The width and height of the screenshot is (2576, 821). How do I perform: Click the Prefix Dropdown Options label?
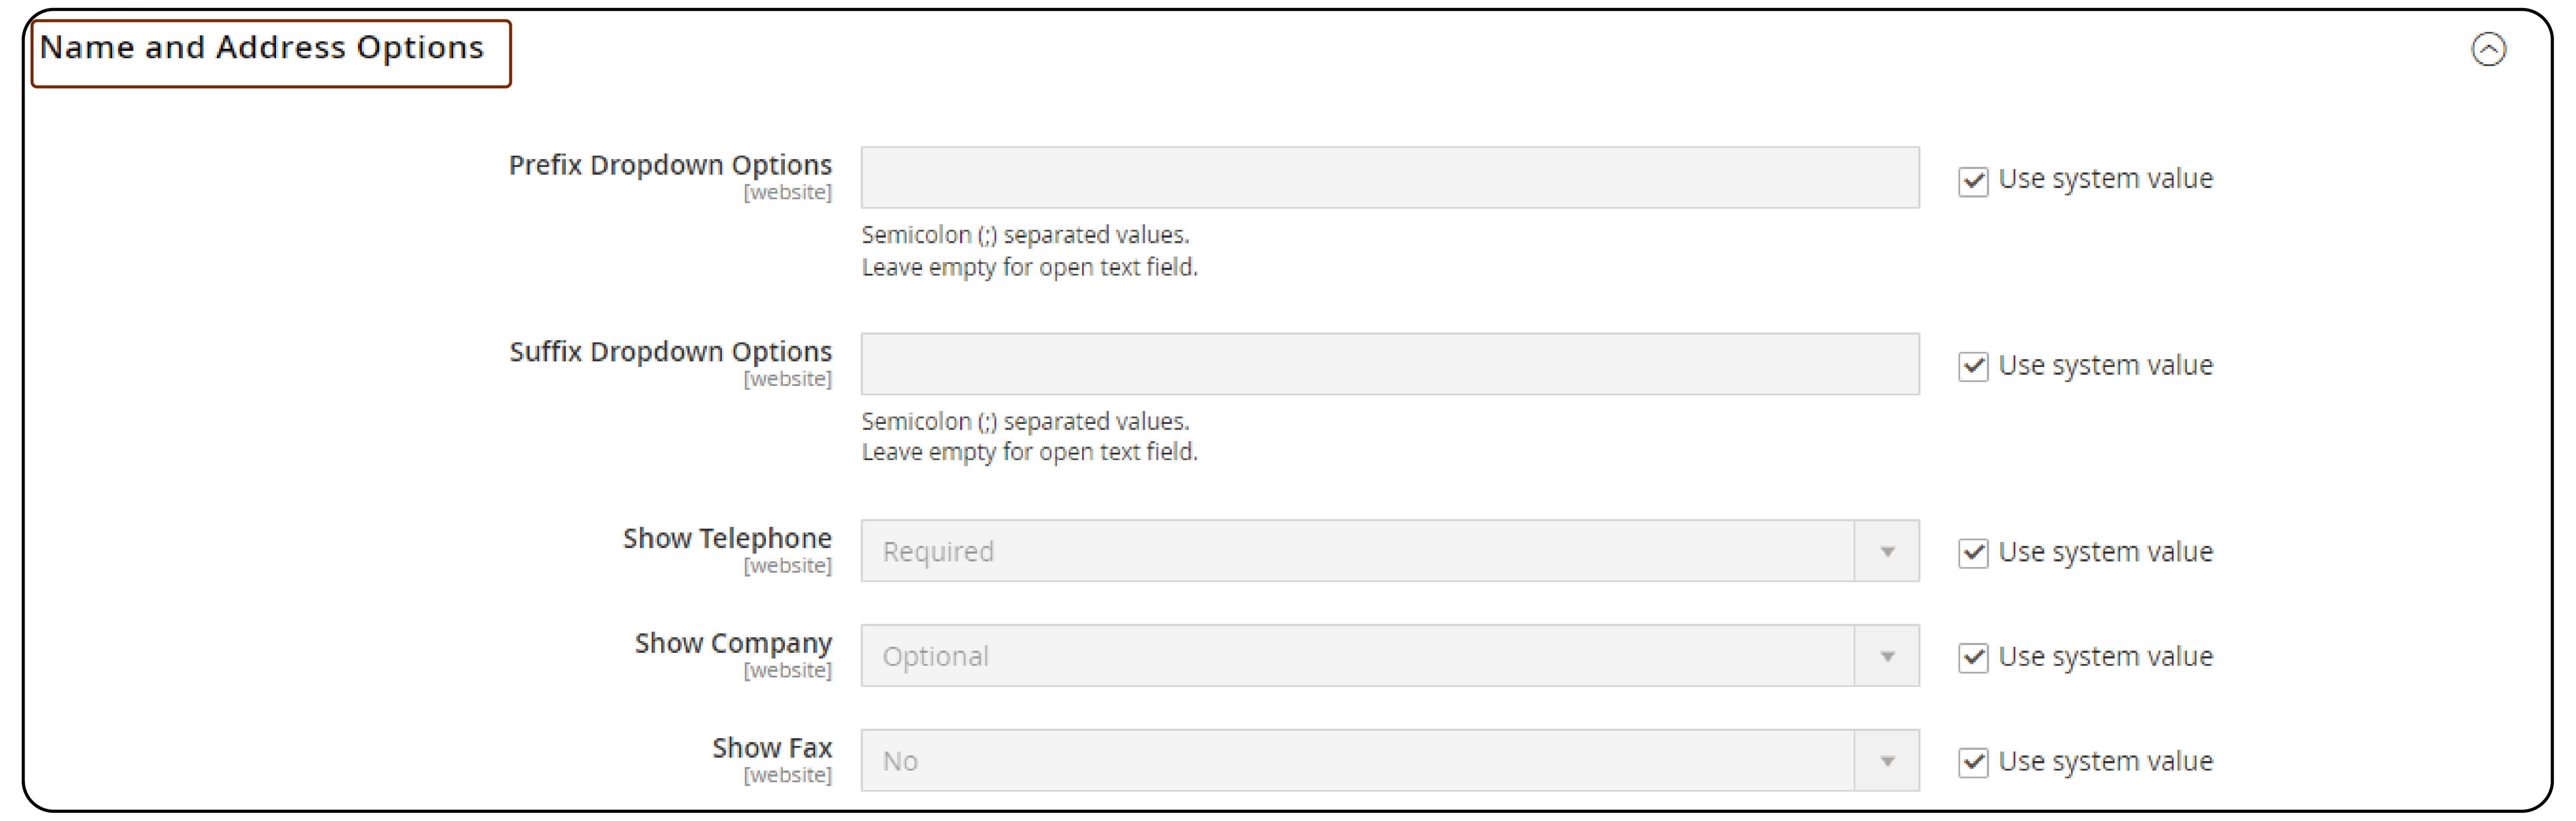(671, 165)
